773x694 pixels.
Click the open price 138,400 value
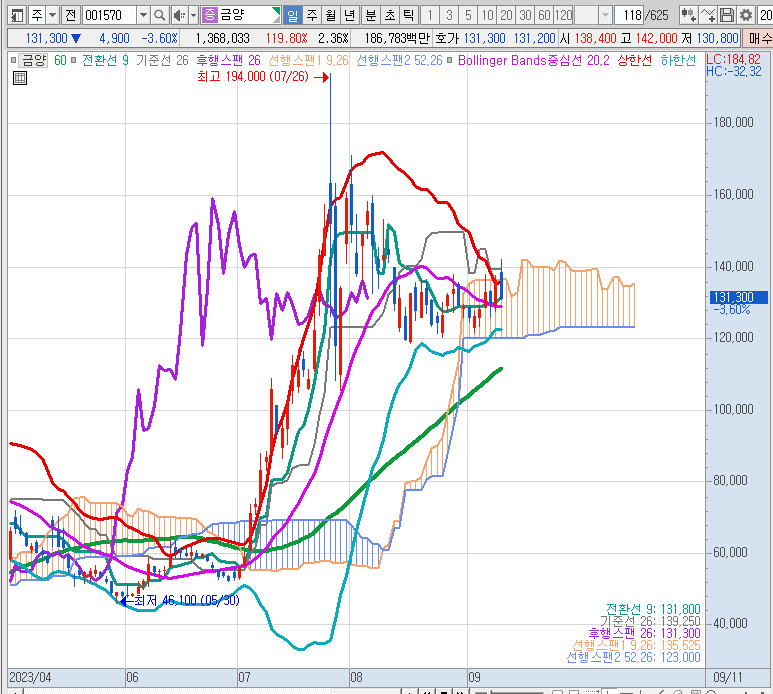point(596,38)
